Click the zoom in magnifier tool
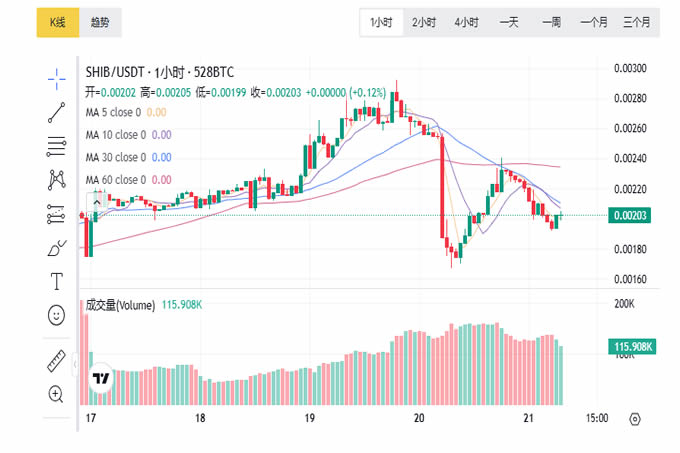The image size is (680, 453). point(56,394)
